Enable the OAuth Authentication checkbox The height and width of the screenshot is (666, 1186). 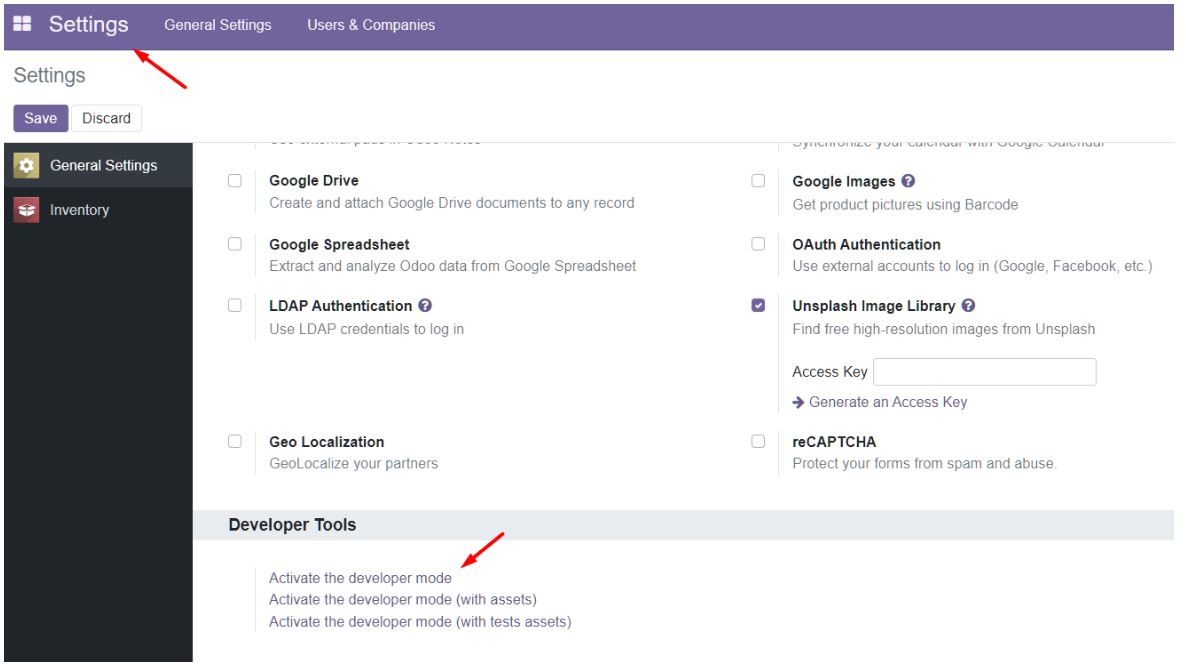point(758,244)
